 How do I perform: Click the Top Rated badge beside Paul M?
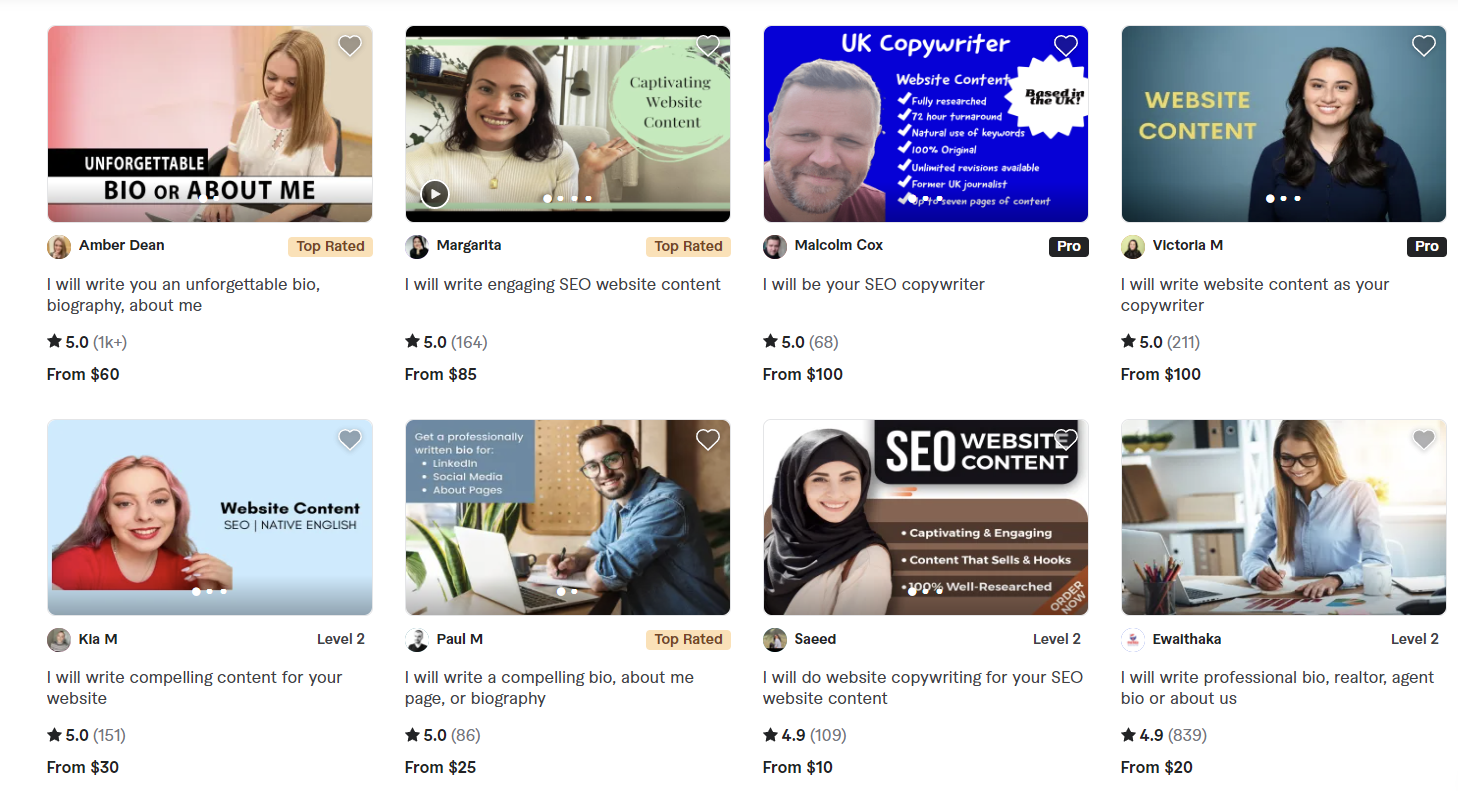688,640
